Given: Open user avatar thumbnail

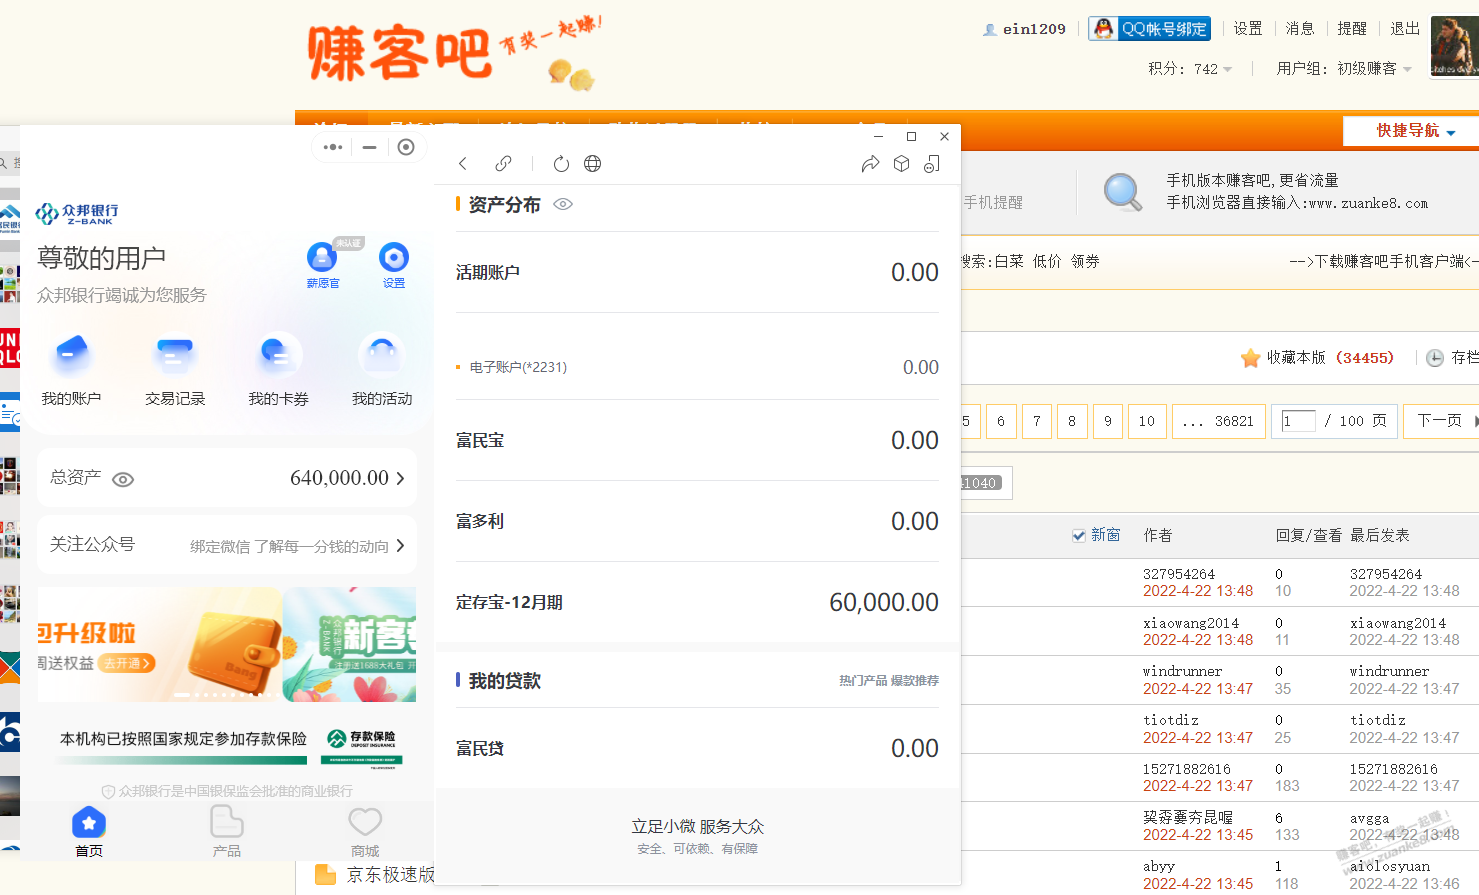Looking at the screenshot, I should pos(1455,46).
